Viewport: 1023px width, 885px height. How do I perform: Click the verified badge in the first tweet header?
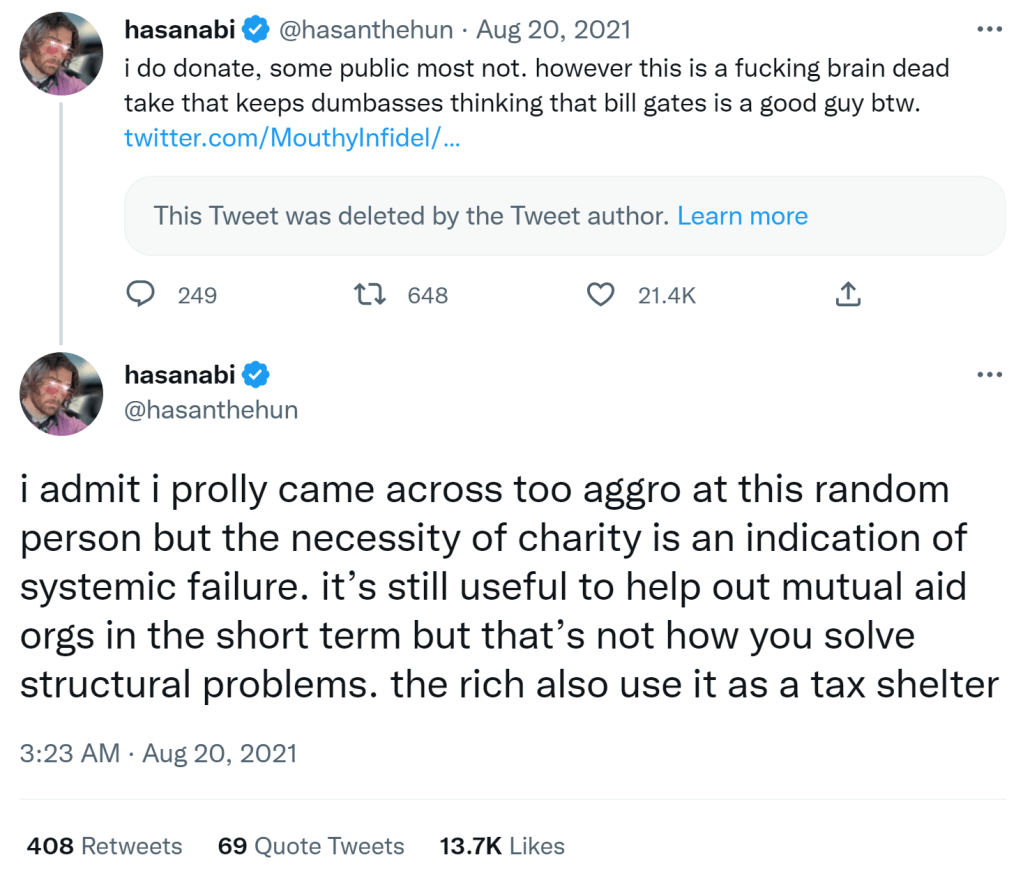pos(255,30)
